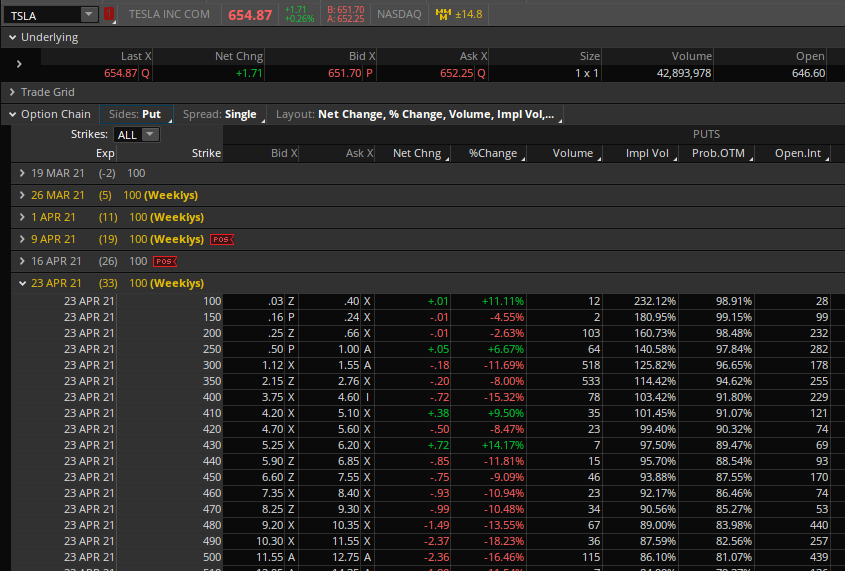
Task: Click the TSLA symbol input field
Action: click(43, 15)
